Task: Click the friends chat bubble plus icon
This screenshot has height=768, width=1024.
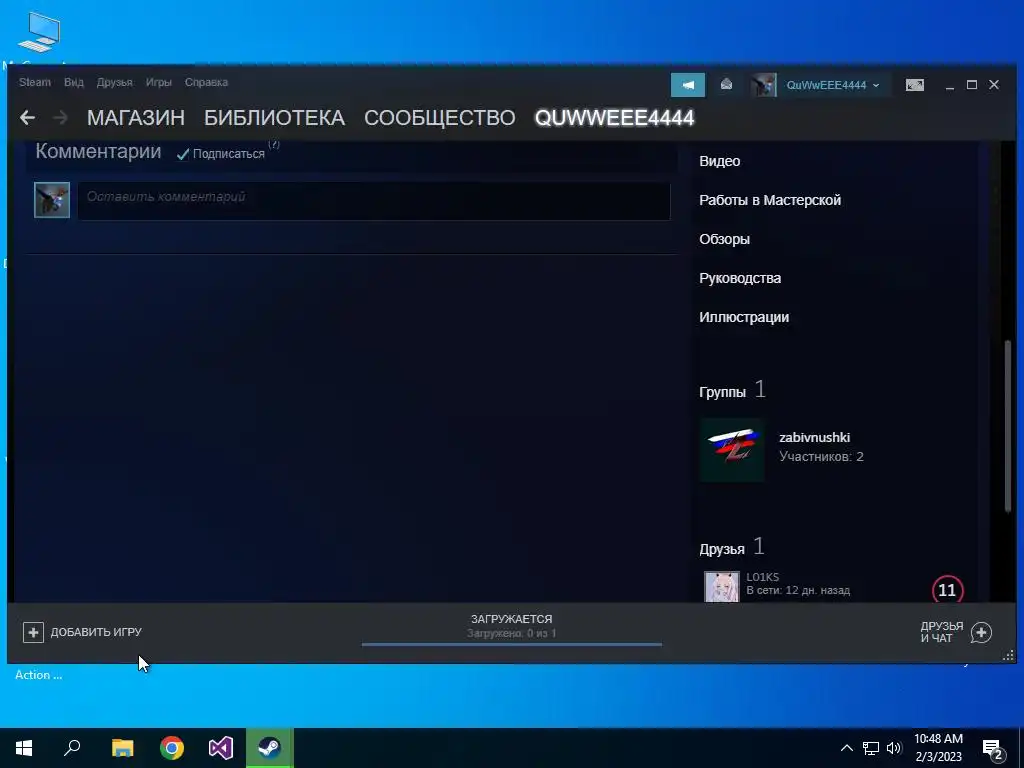Action: coord(981,632)
